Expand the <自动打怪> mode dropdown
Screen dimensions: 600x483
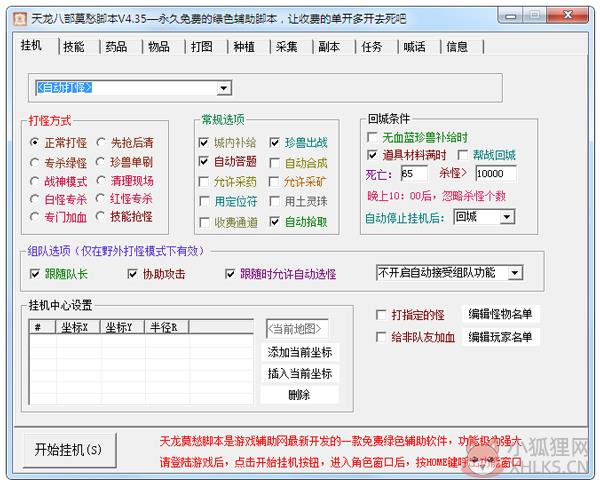[223, 88]
